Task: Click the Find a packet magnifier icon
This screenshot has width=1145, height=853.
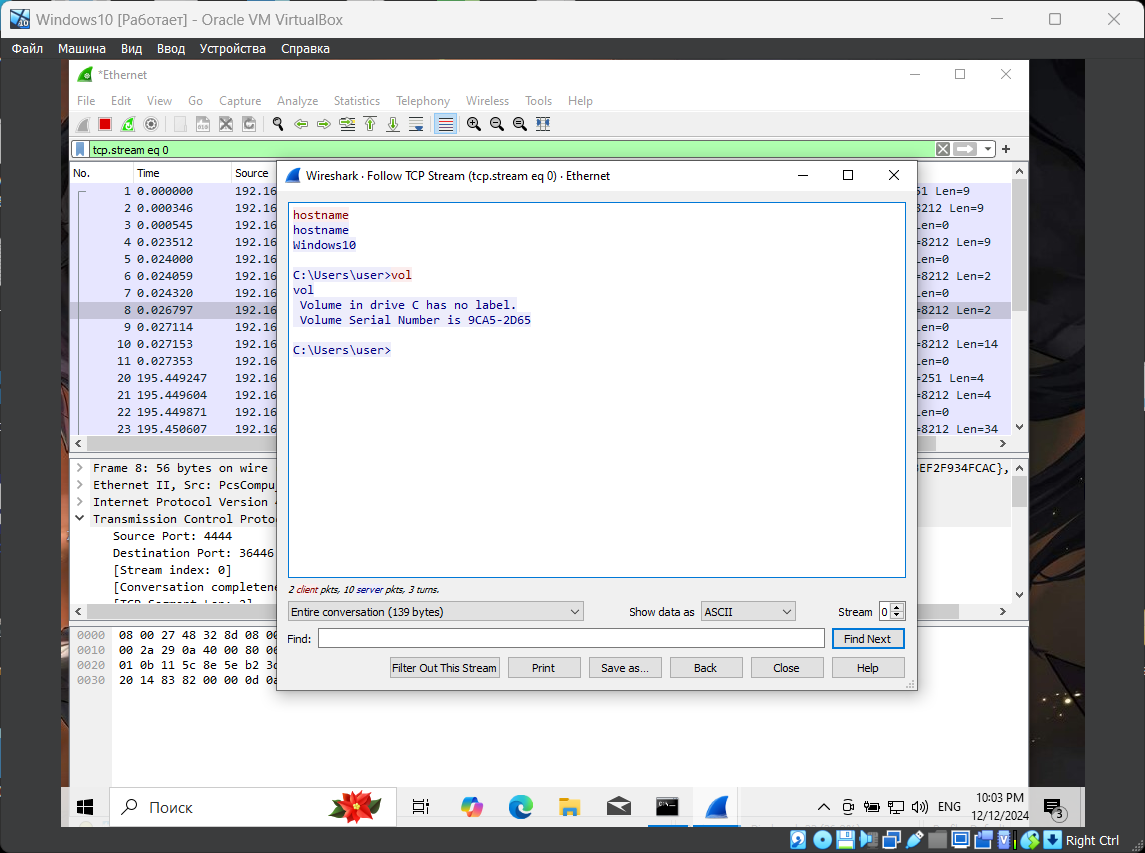Action: (x=277, y=124)
